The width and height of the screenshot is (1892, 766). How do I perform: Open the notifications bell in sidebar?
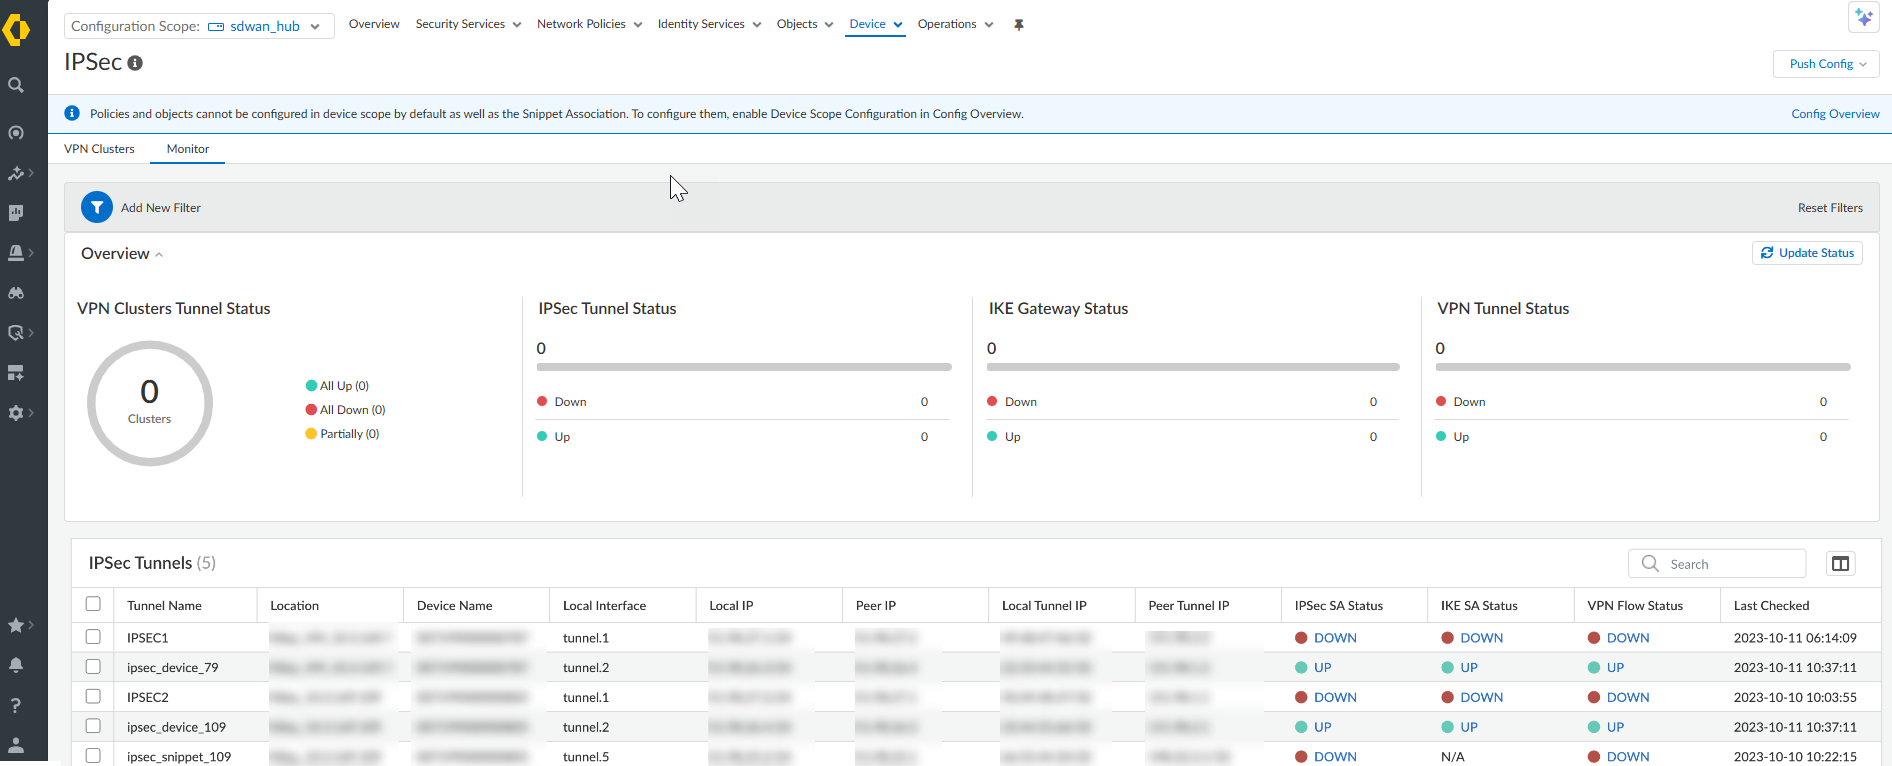click(x=16, y=665)
